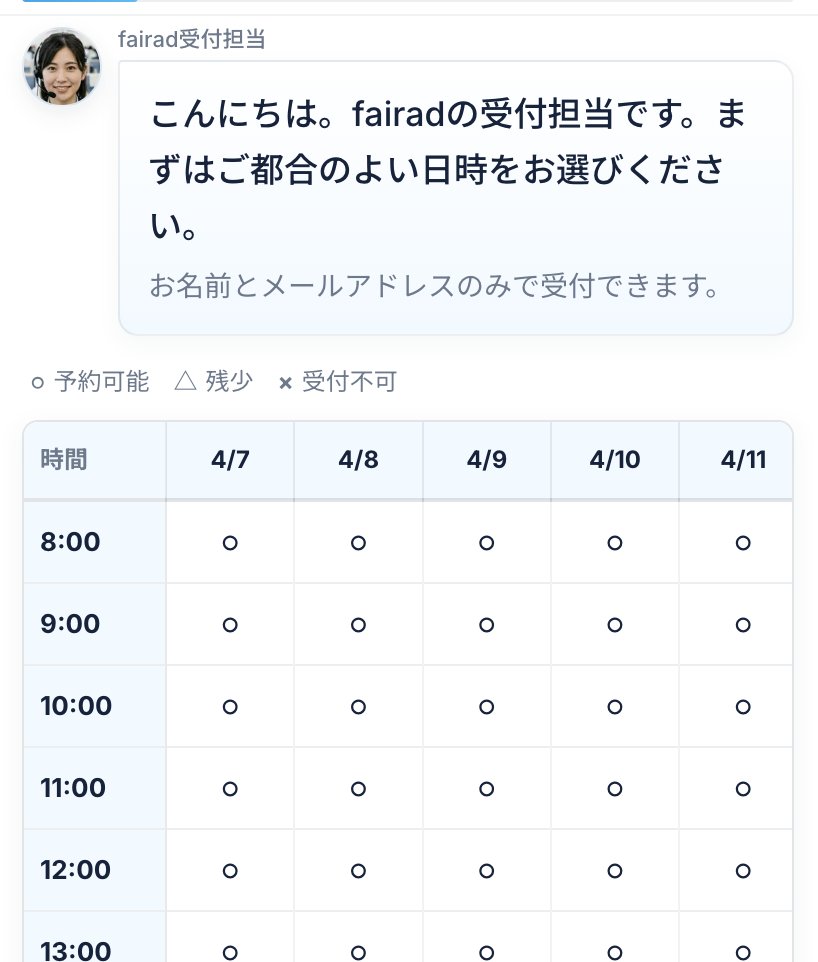Select the available slot for 4/9 at 8:00

click(x=486, y=542)
